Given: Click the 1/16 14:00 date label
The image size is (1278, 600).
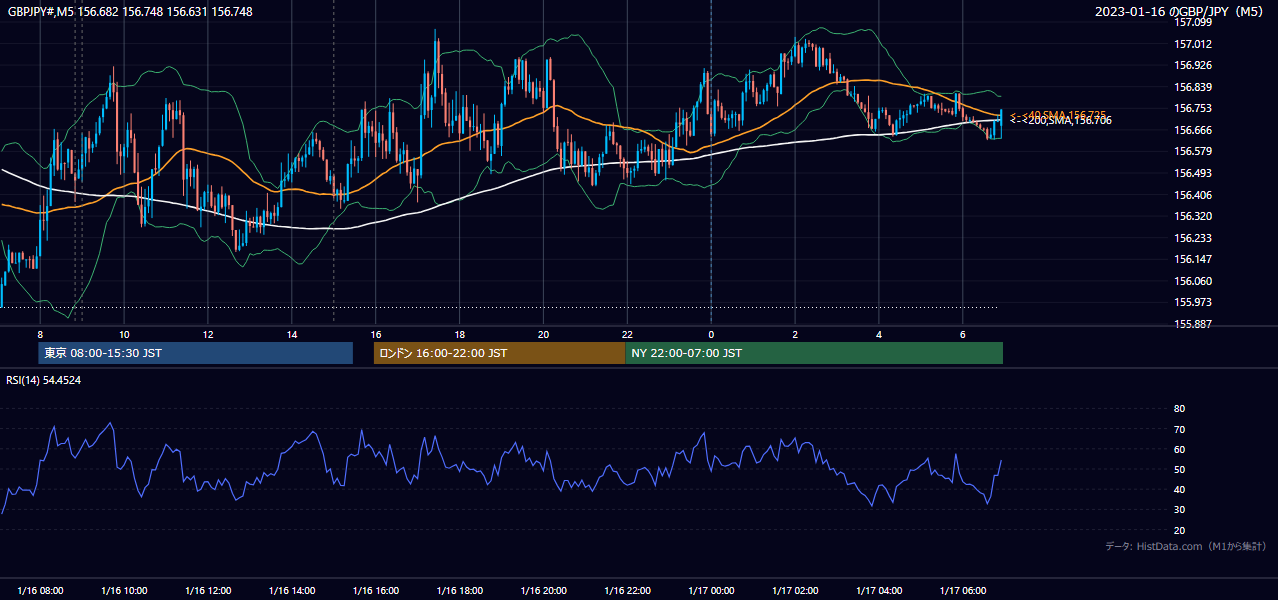Looking at the screenshot, I should [x=292, y=591].
